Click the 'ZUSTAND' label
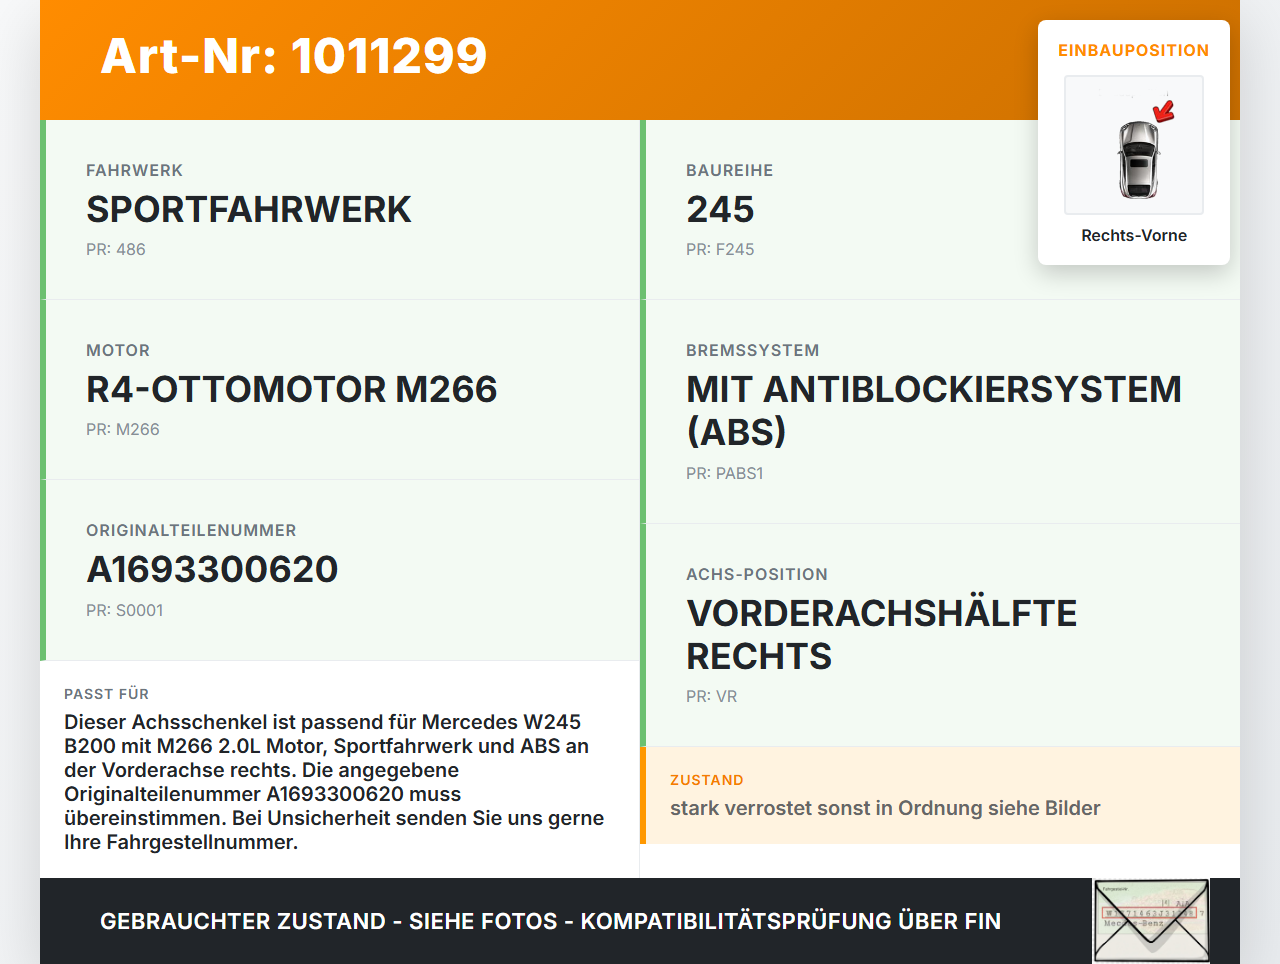 [707, 780]
